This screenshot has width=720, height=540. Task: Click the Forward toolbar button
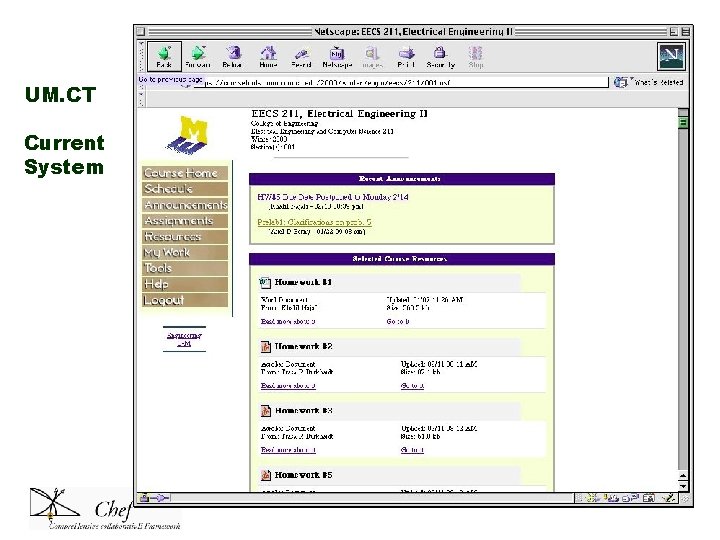tap(198, 57)
